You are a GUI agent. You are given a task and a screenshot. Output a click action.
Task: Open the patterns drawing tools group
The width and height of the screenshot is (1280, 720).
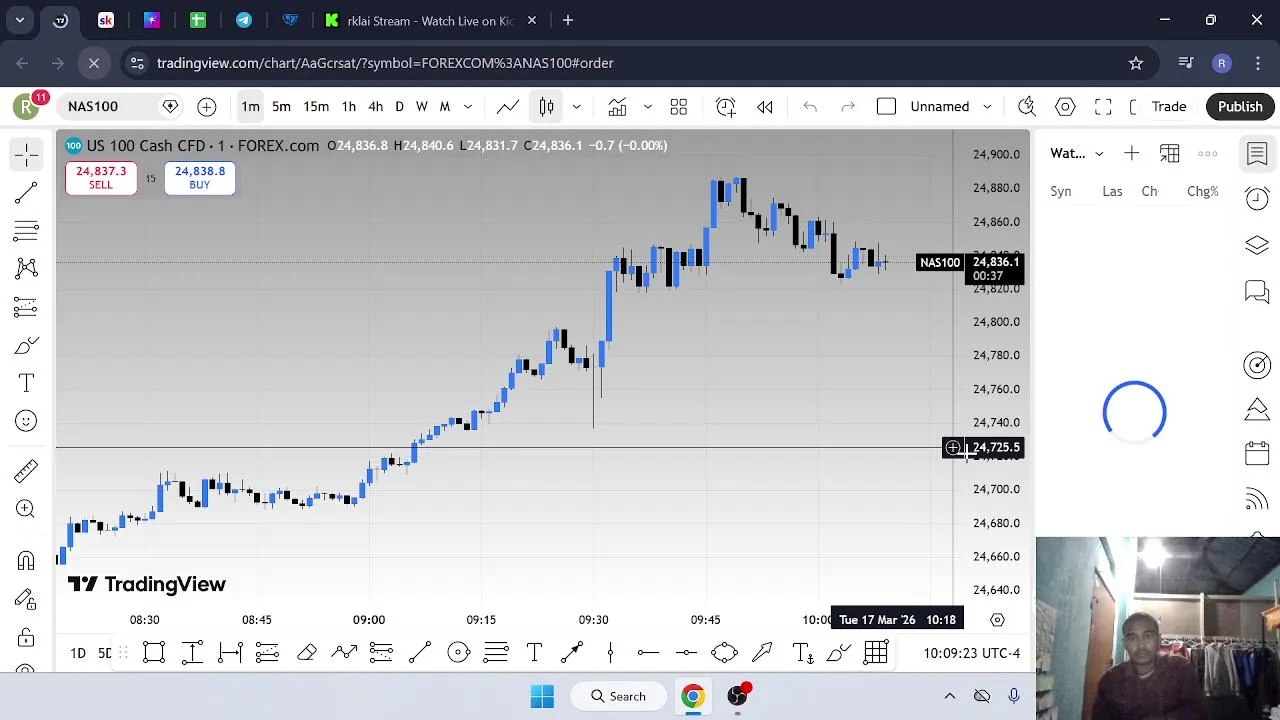27,268
